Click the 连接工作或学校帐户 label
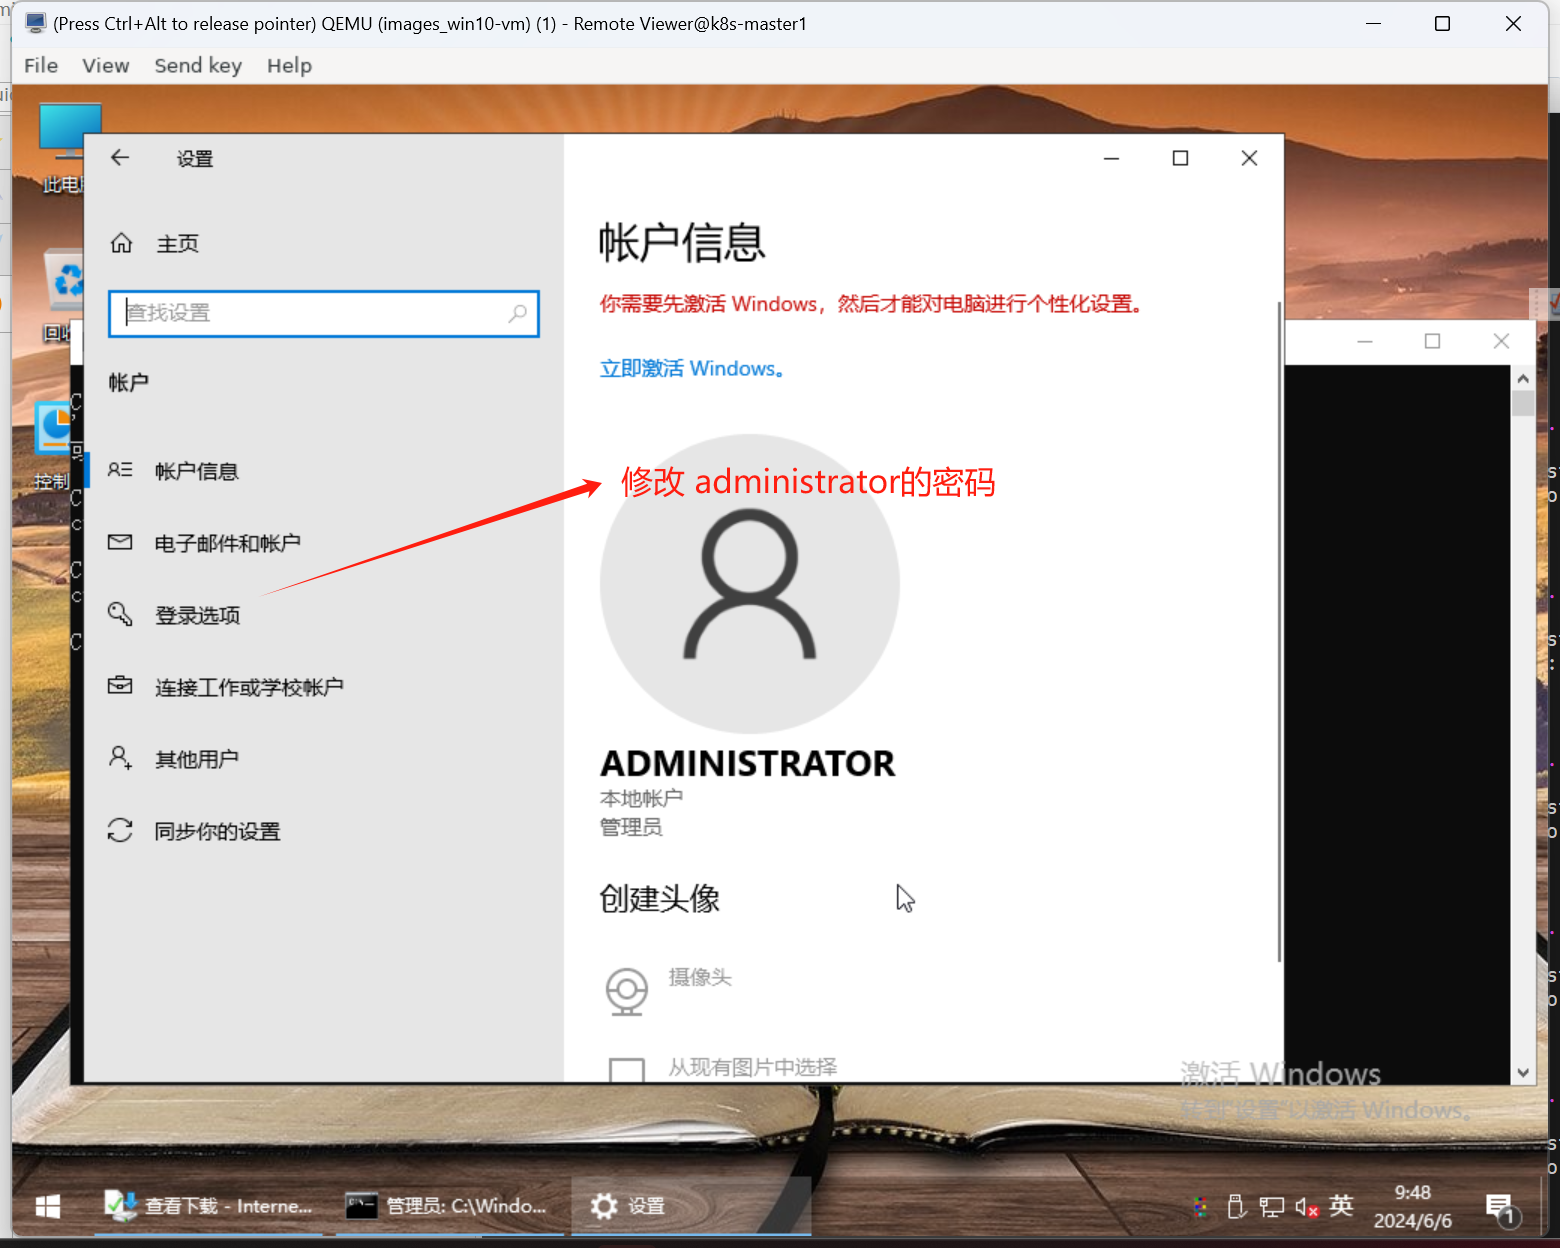 point(249,687)
